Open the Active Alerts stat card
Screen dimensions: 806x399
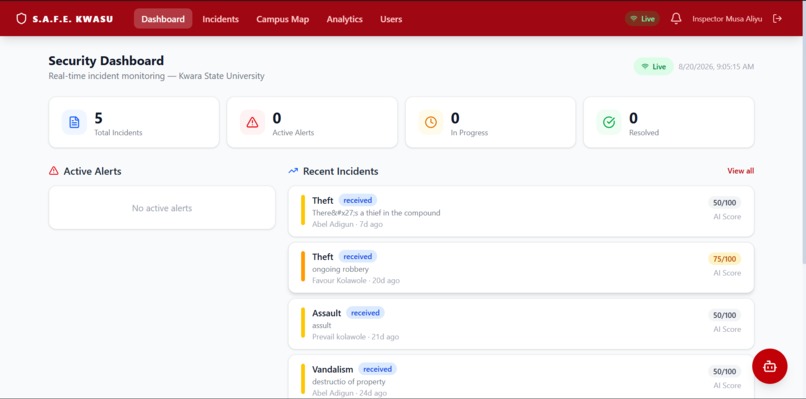(312, 122)
